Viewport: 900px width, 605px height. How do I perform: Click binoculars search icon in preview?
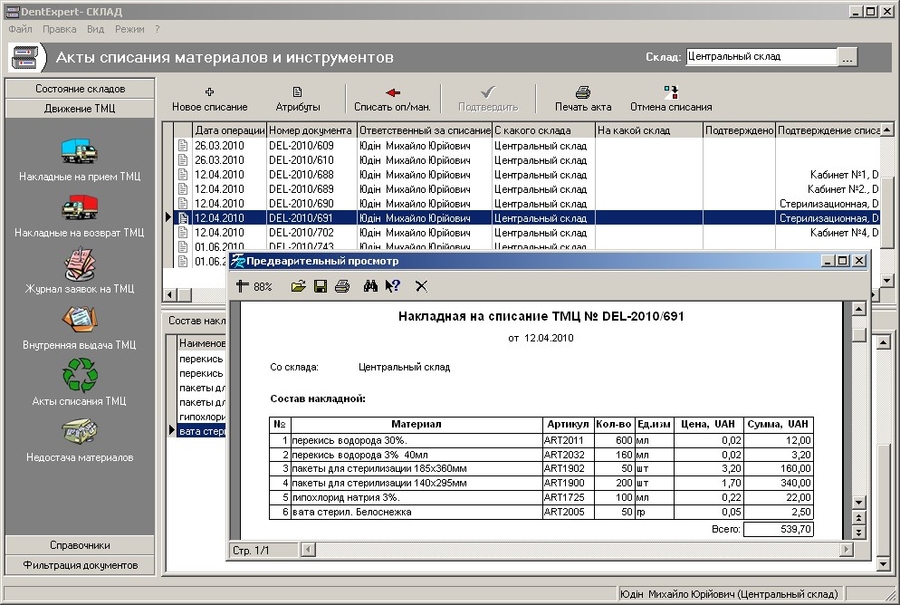pyautogui.click(x=370, y=286)
